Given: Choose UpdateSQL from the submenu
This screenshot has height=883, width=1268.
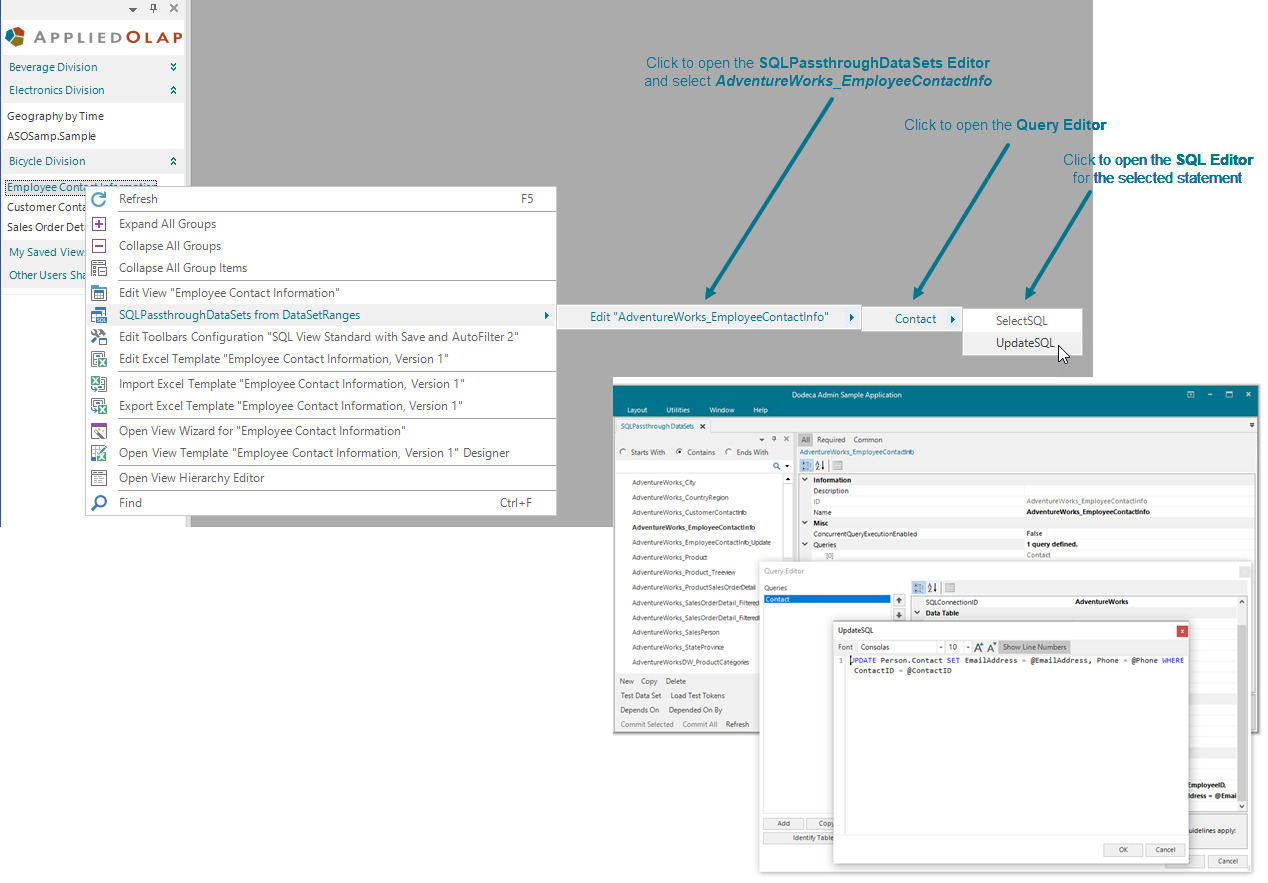Looking at the screenshot, I should click(x=1022, y=343).
